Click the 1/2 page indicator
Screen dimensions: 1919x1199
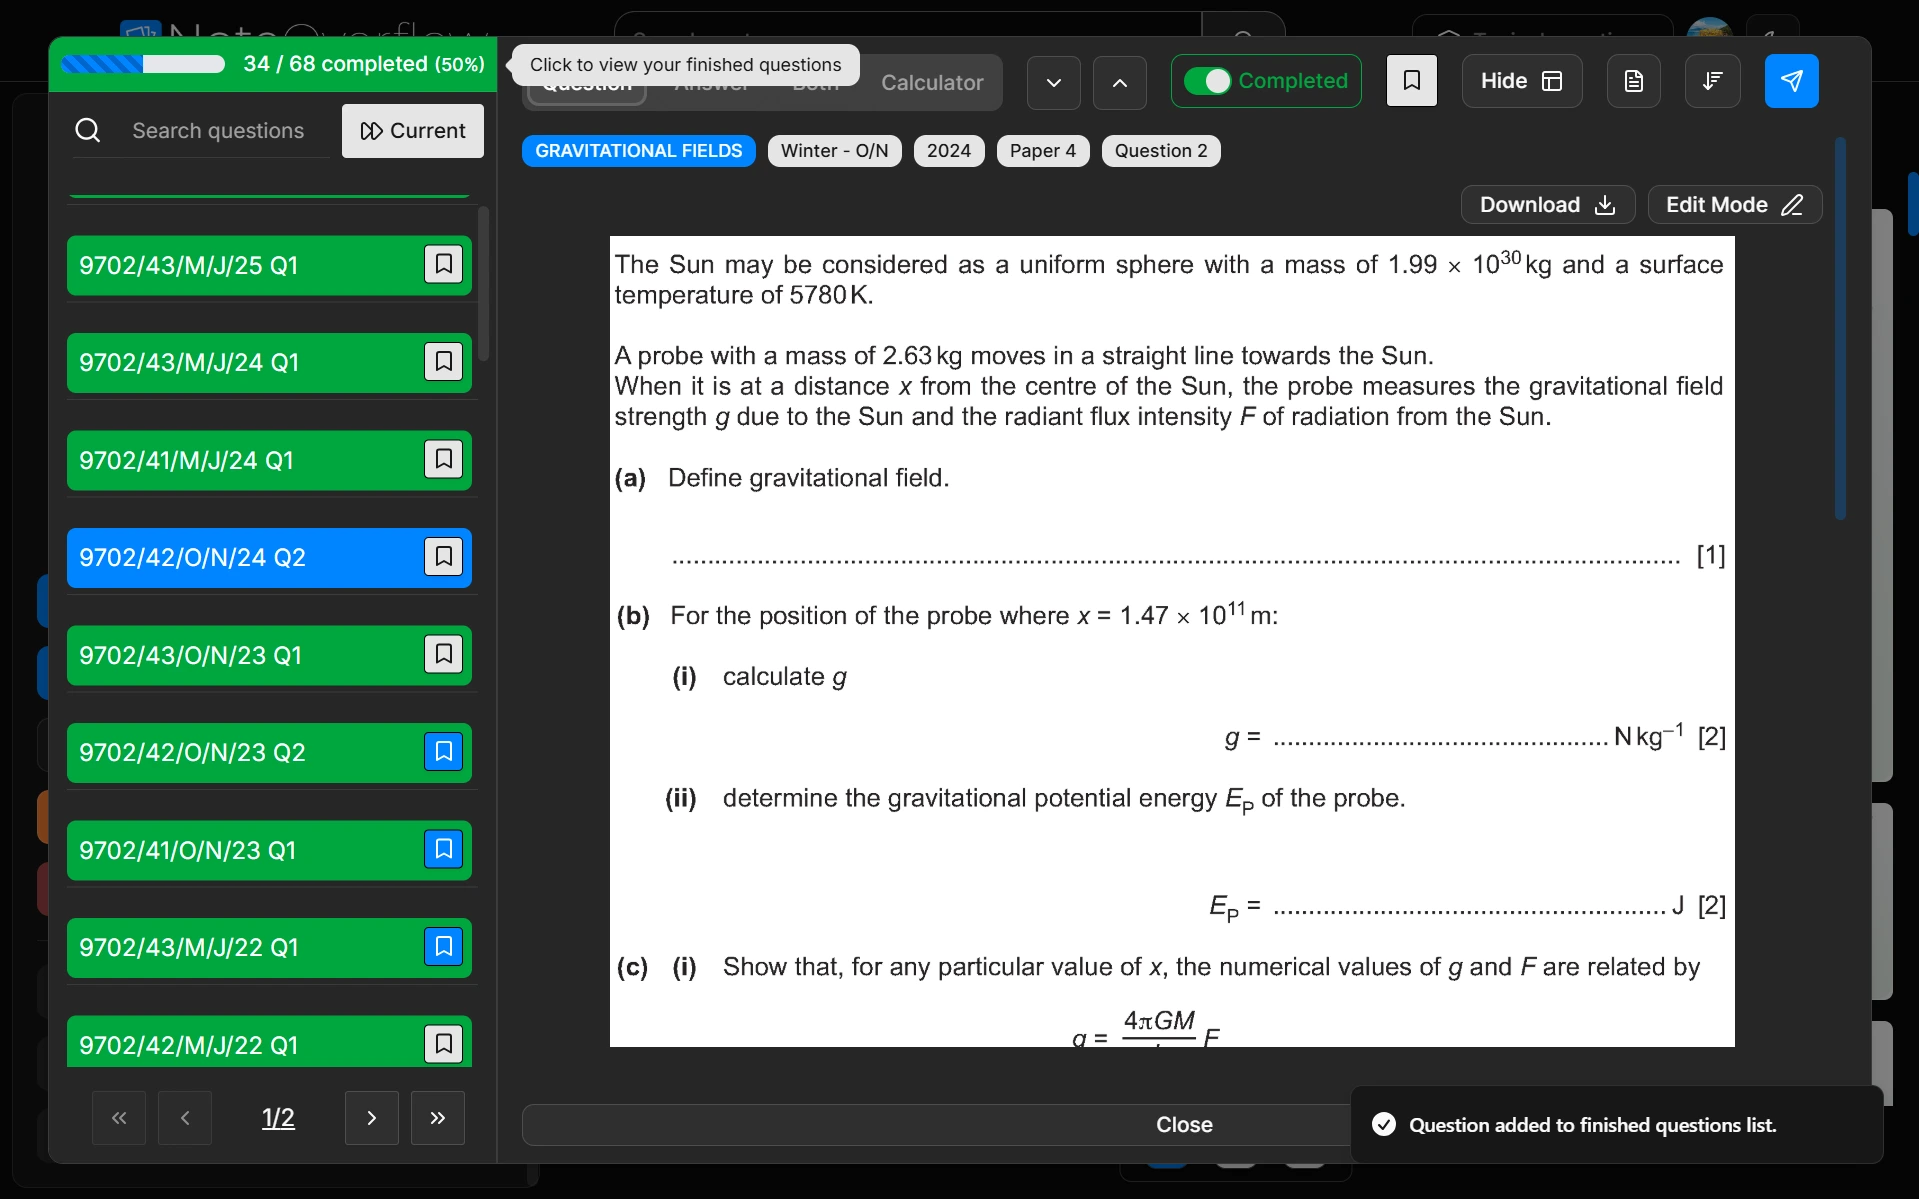[278, 1118]
